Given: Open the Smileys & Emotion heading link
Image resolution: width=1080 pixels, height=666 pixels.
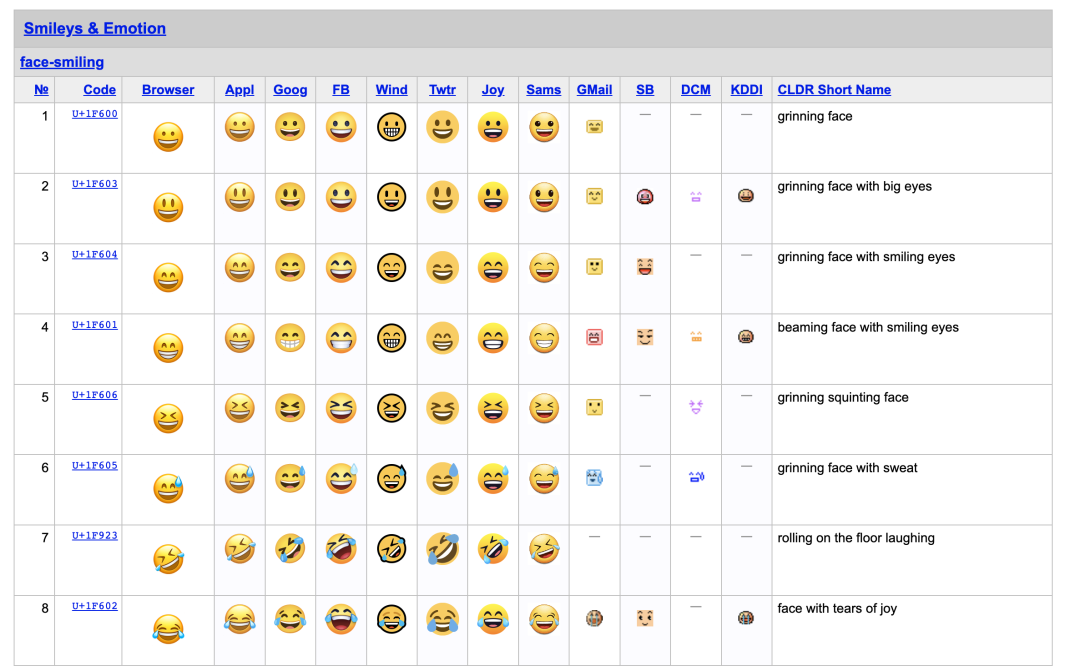Looking at the screenshot, I should 95,29.
